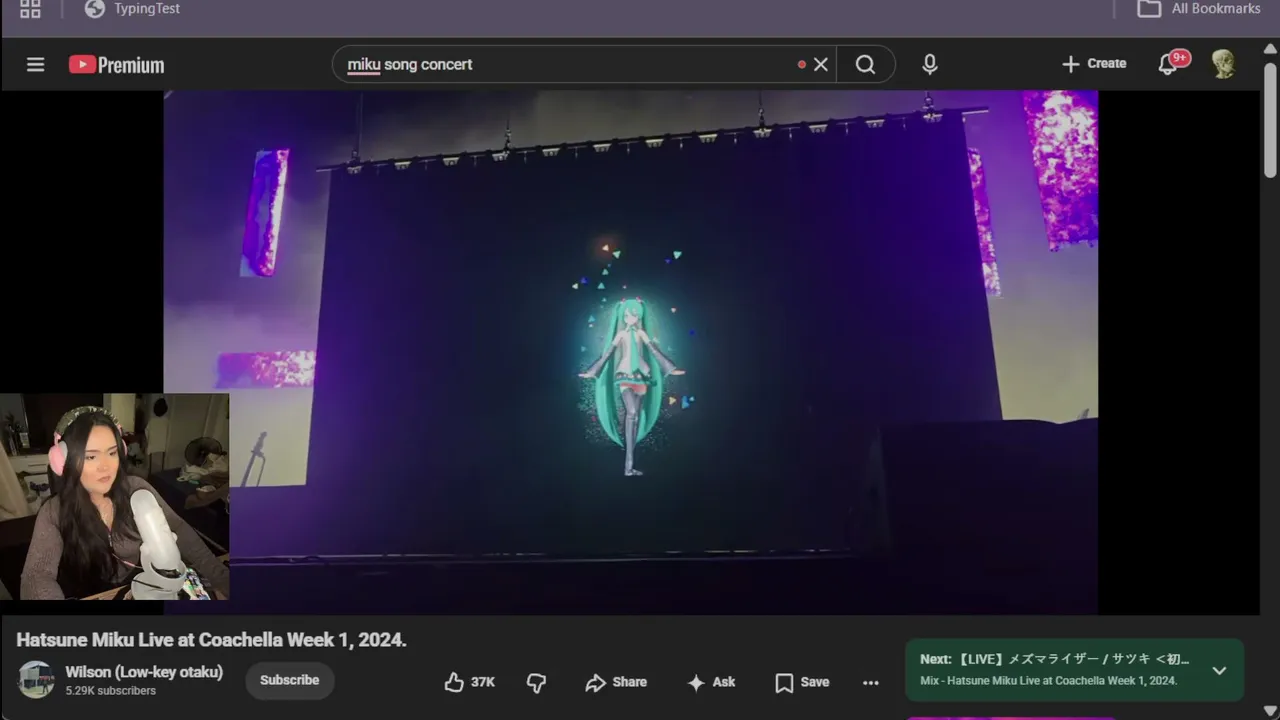Open the YouTube guide hamburger menu
Image resolution: width=1280 pixels, height=720 pixels.
(x=35, y=65)
